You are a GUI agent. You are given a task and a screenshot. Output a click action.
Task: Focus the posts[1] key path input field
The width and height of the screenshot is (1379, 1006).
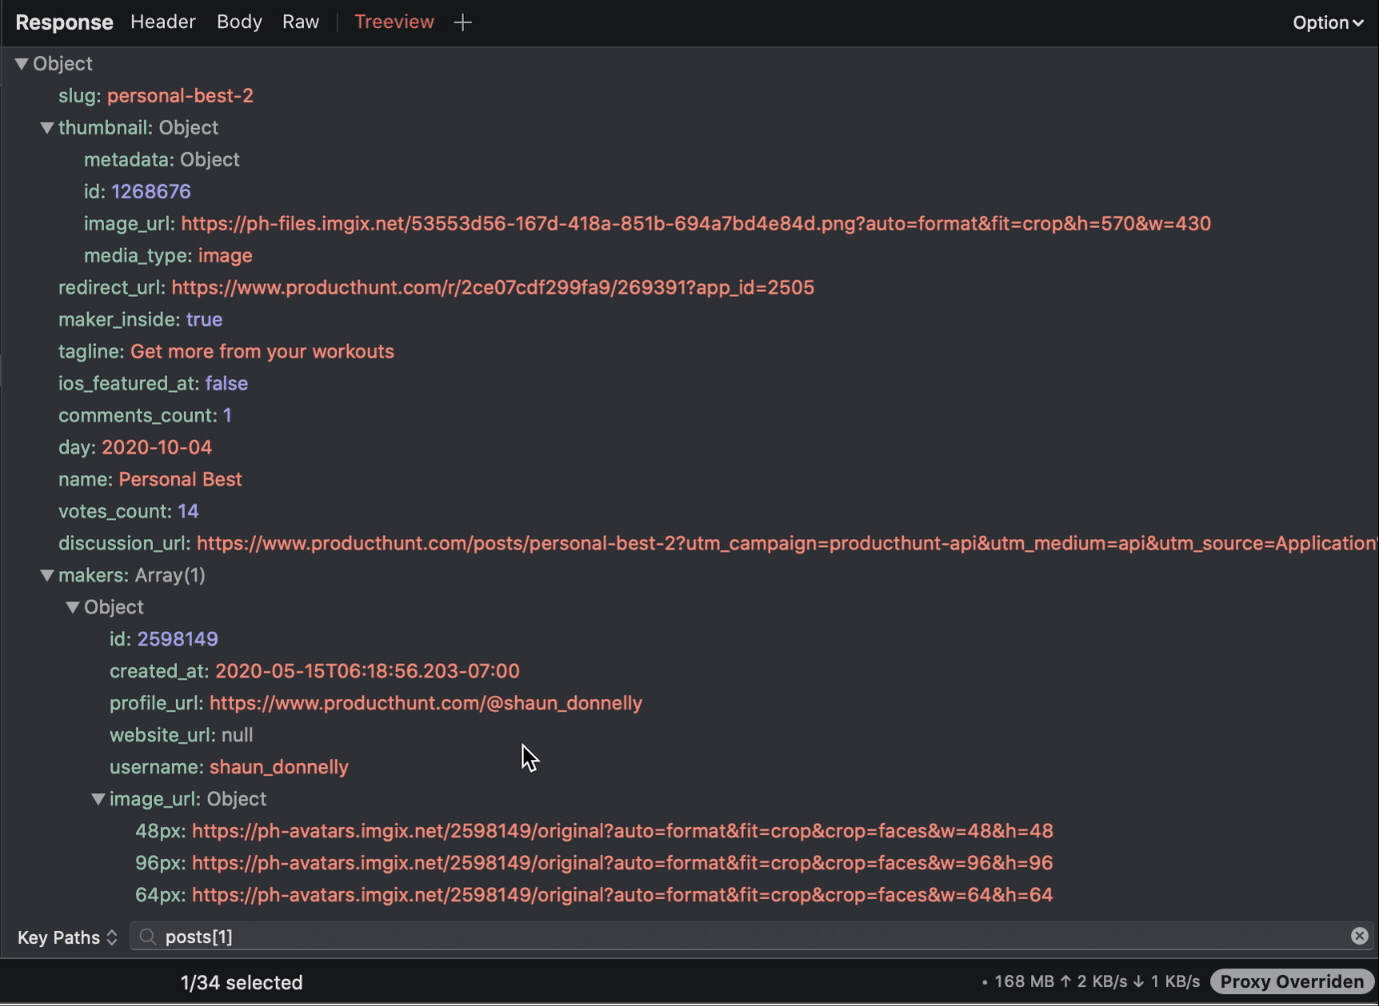[752, 937]
